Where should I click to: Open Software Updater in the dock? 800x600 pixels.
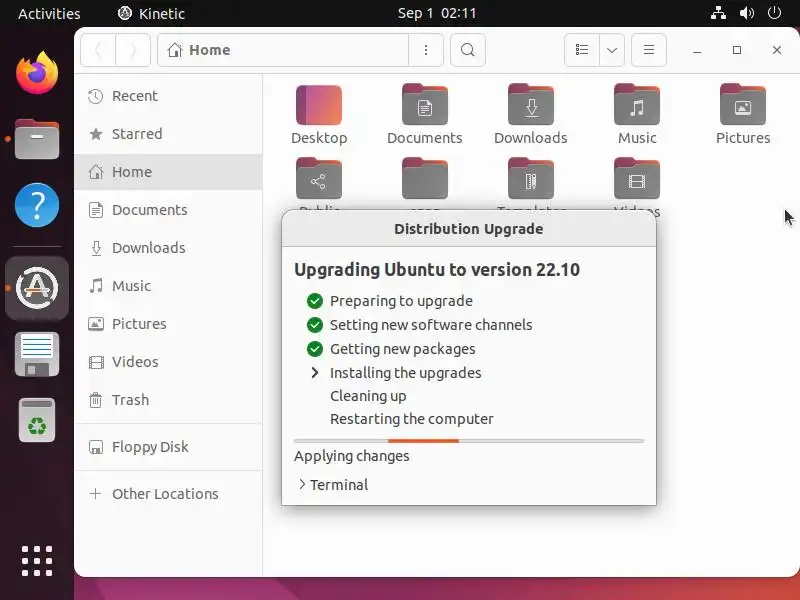click(37, 288)
